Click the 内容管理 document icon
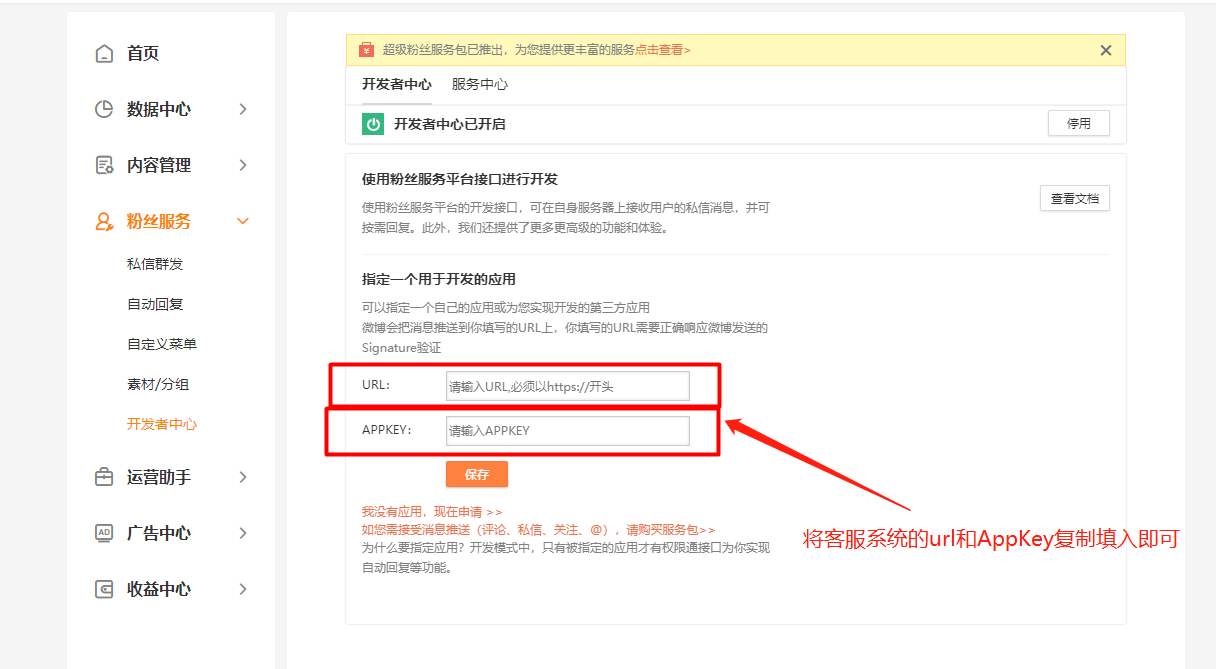Image resolution: width=1216 pixels, height=669 pixels. click(x=104, y=165)
